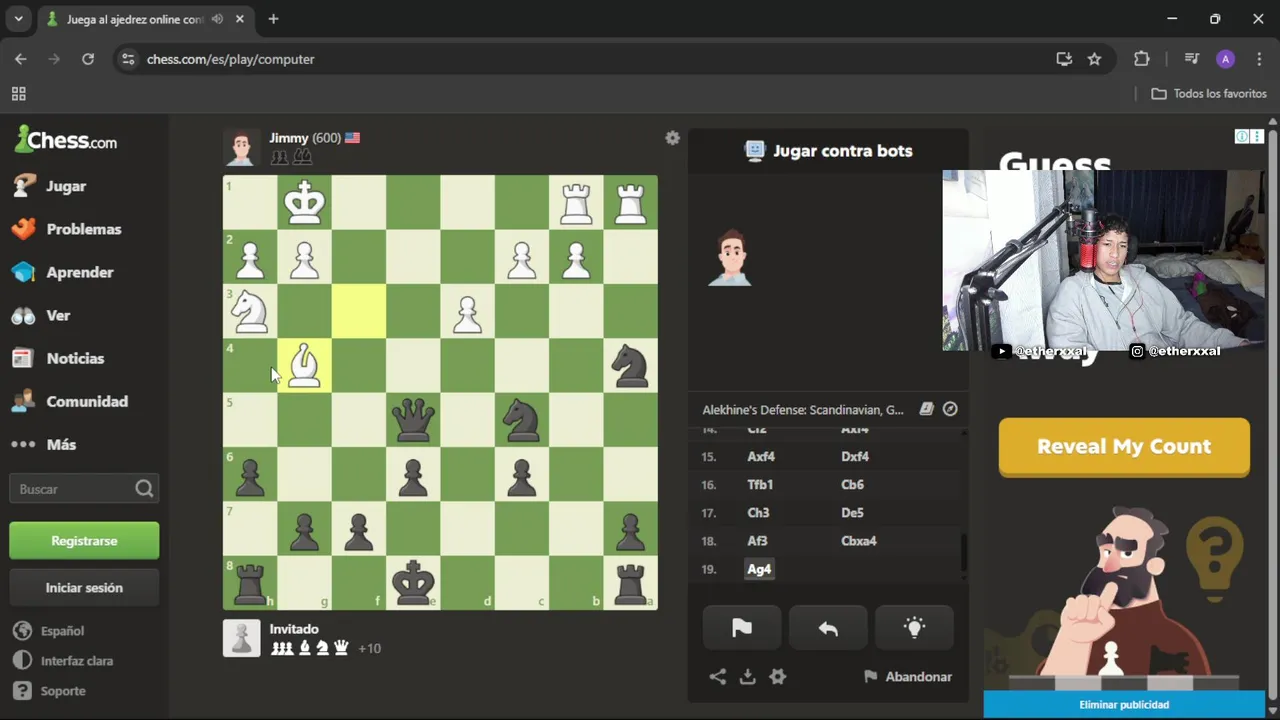Click the Reveal My Count ad button

click(1124, 446)
